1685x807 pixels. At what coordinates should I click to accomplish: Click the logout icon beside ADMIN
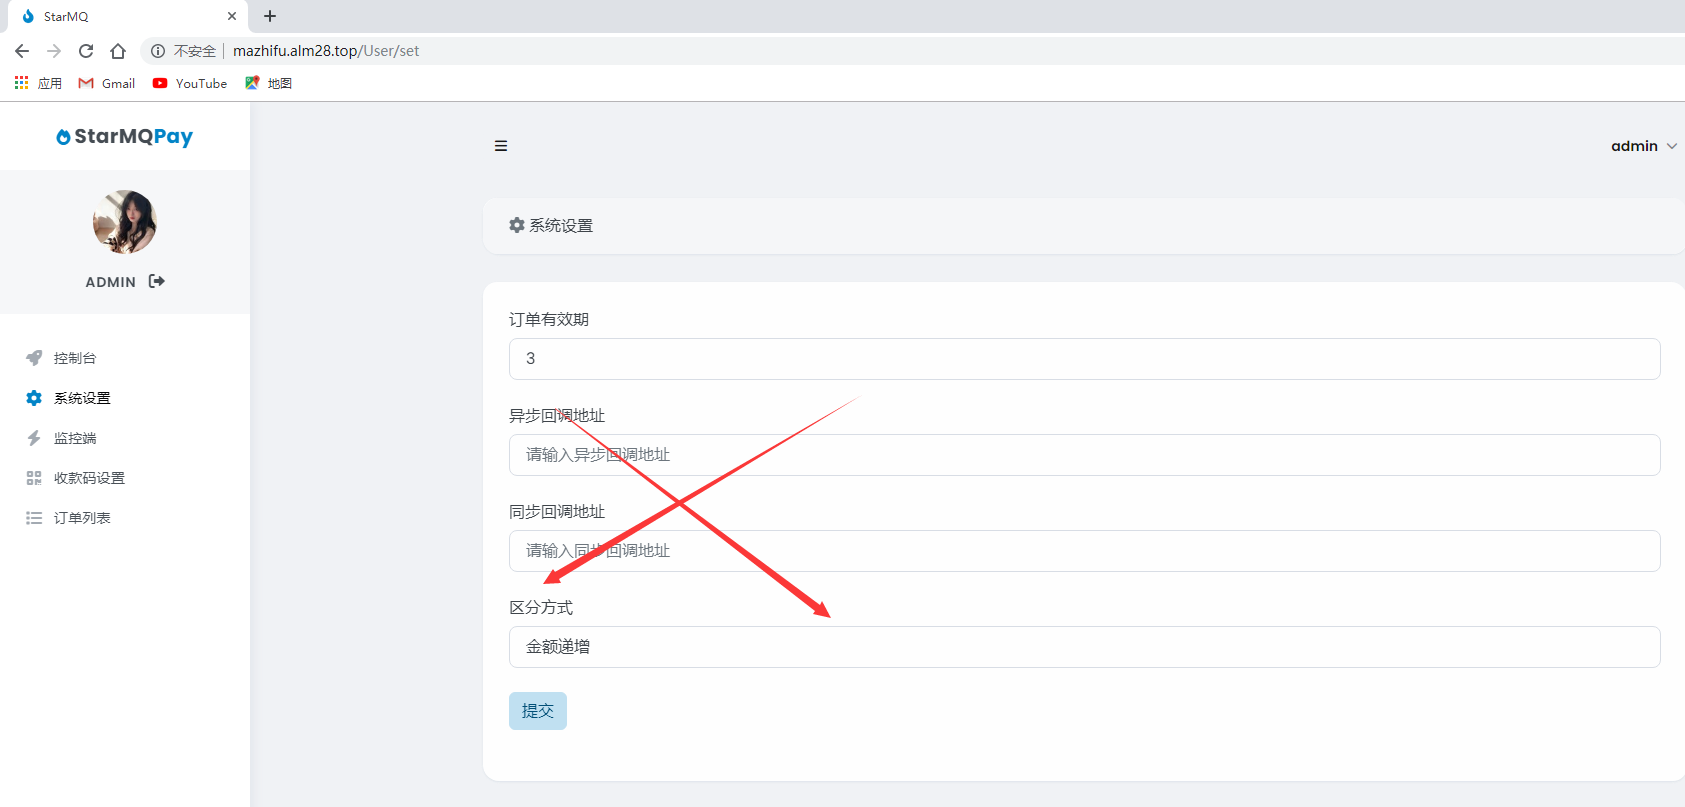(x=157, y=281)
